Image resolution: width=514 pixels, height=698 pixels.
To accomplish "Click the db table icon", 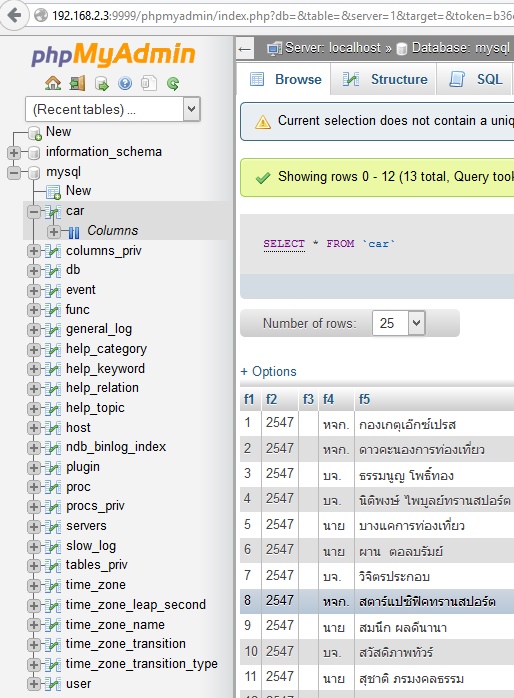I will coord(53,271).
